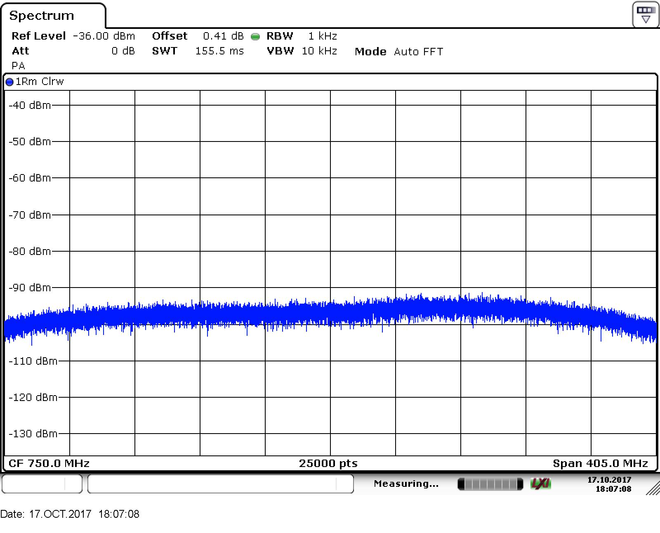660x533 pixels.
Task: Click the -90 dBm axis label
Action: (30, 288)
